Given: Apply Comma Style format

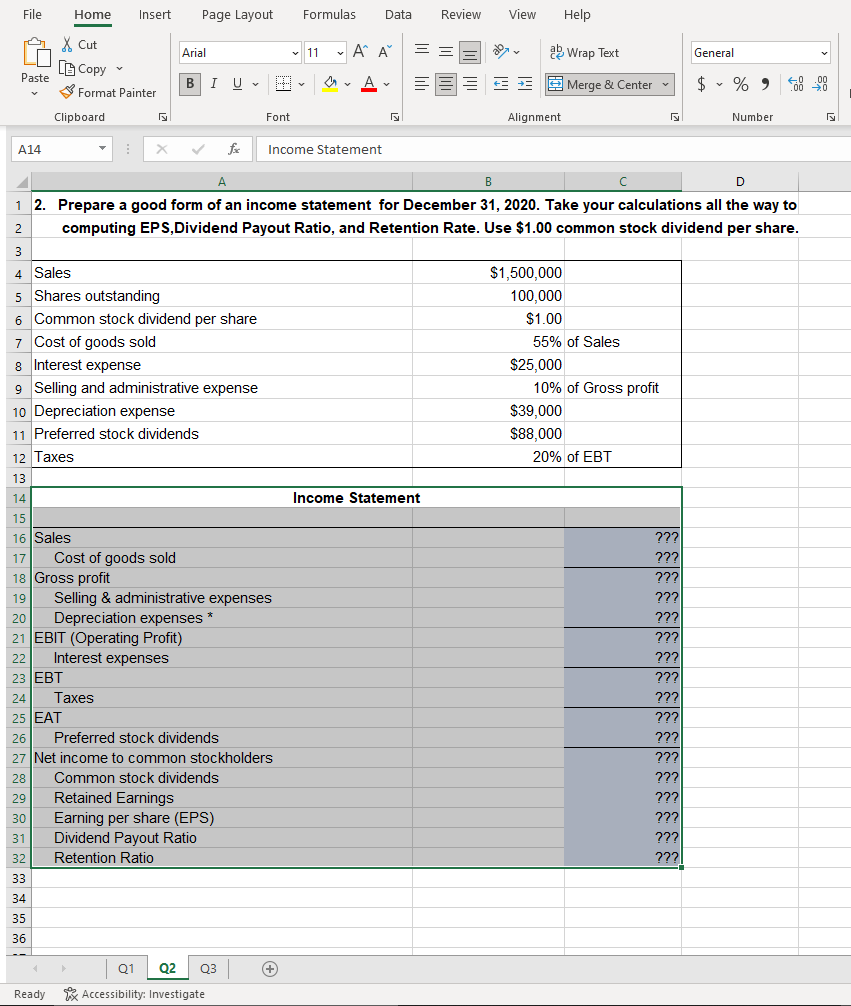Looking at the screenshot, I should coord(765,84).
